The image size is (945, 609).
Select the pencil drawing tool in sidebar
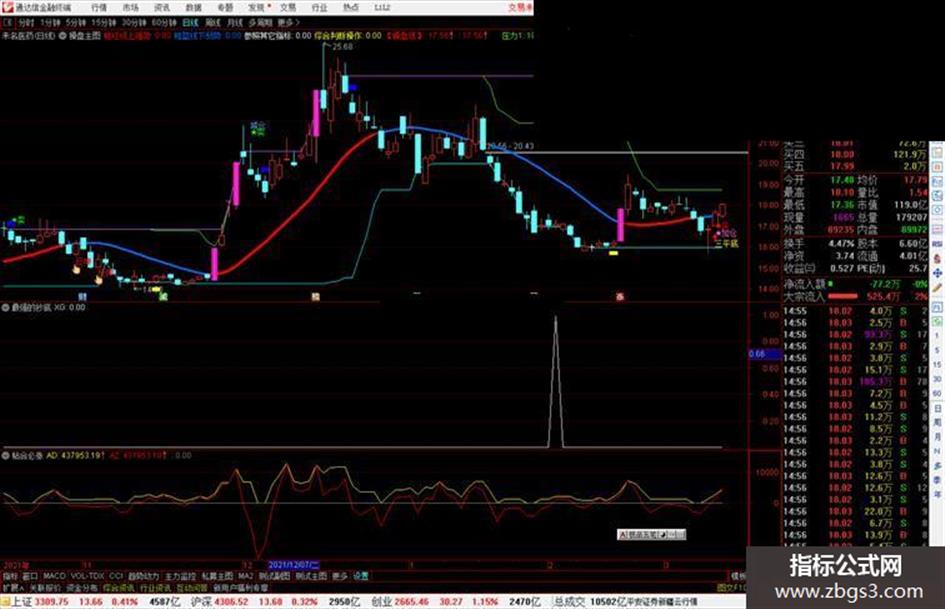click(937, 288)
